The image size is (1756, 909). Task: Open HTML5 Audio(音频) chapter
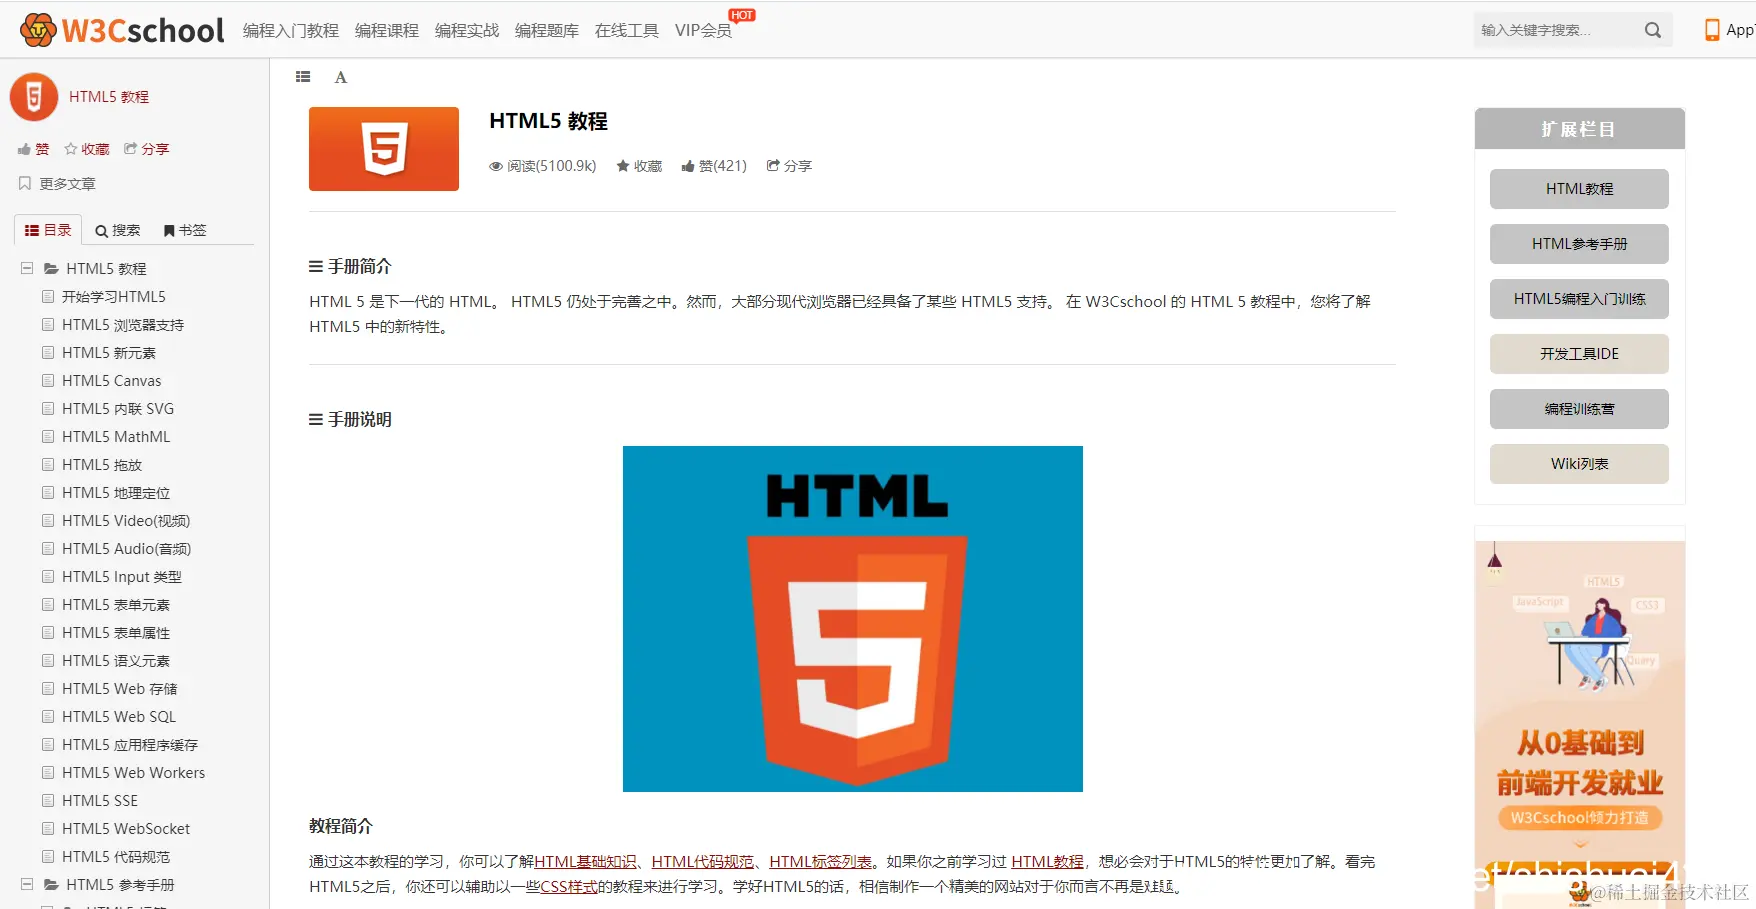tap(126, 549)
